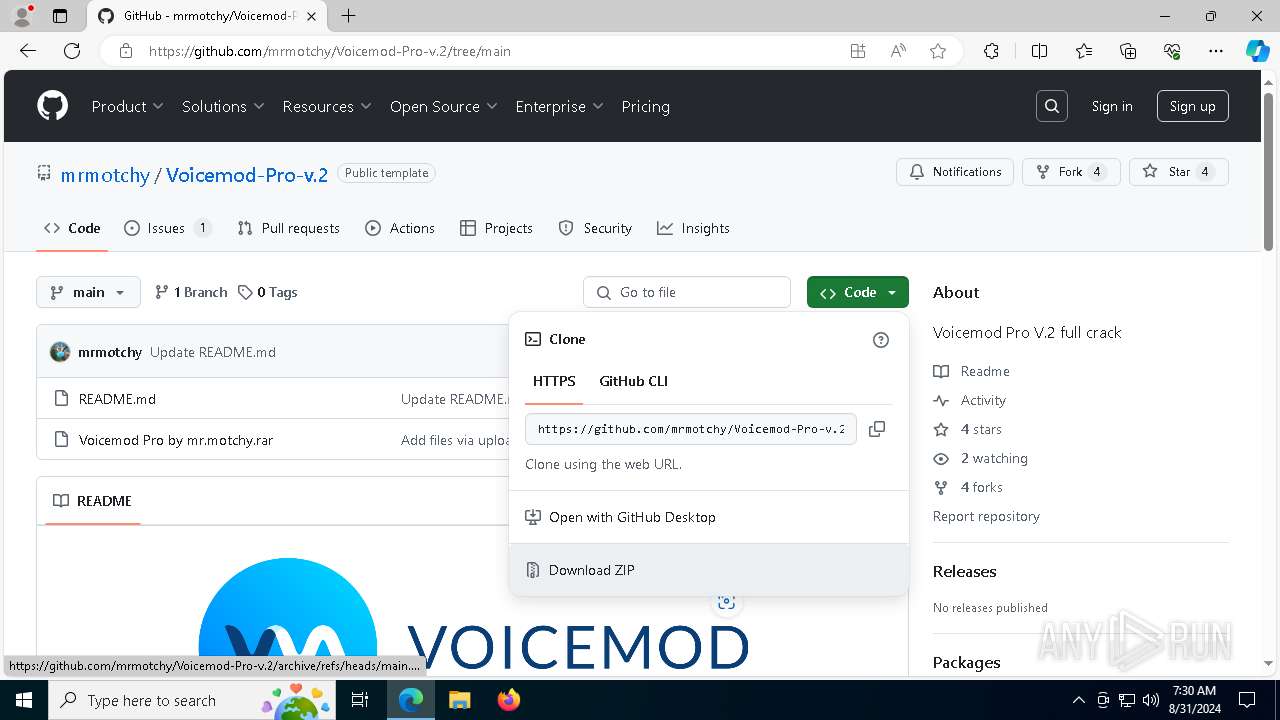
Task: Open Windows notification center
Action: [x=1247, y=700]
